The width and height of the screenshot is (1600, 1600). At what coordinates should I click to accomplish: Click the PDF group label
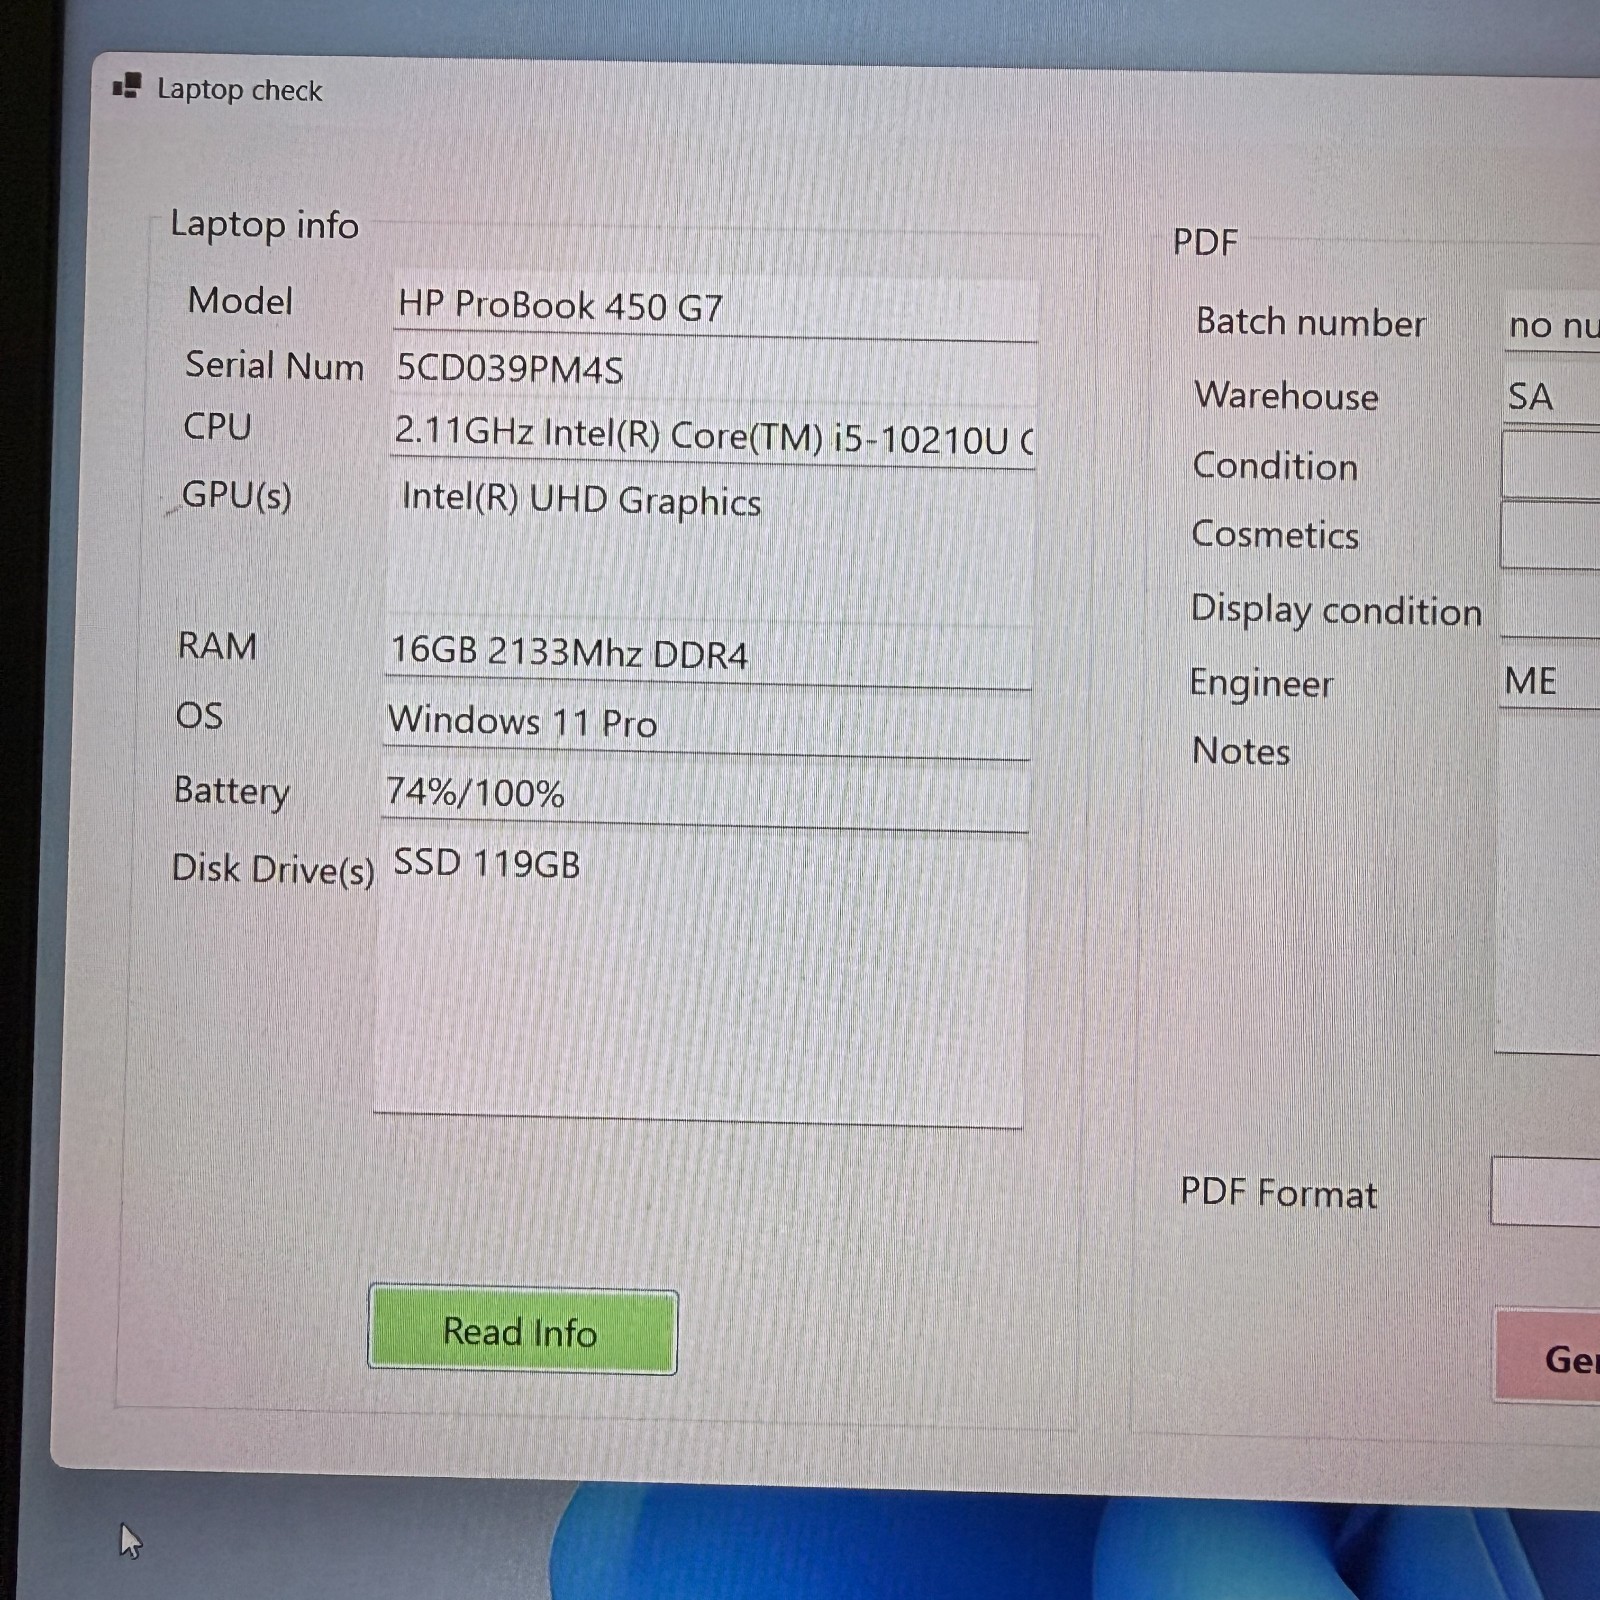1205,242
